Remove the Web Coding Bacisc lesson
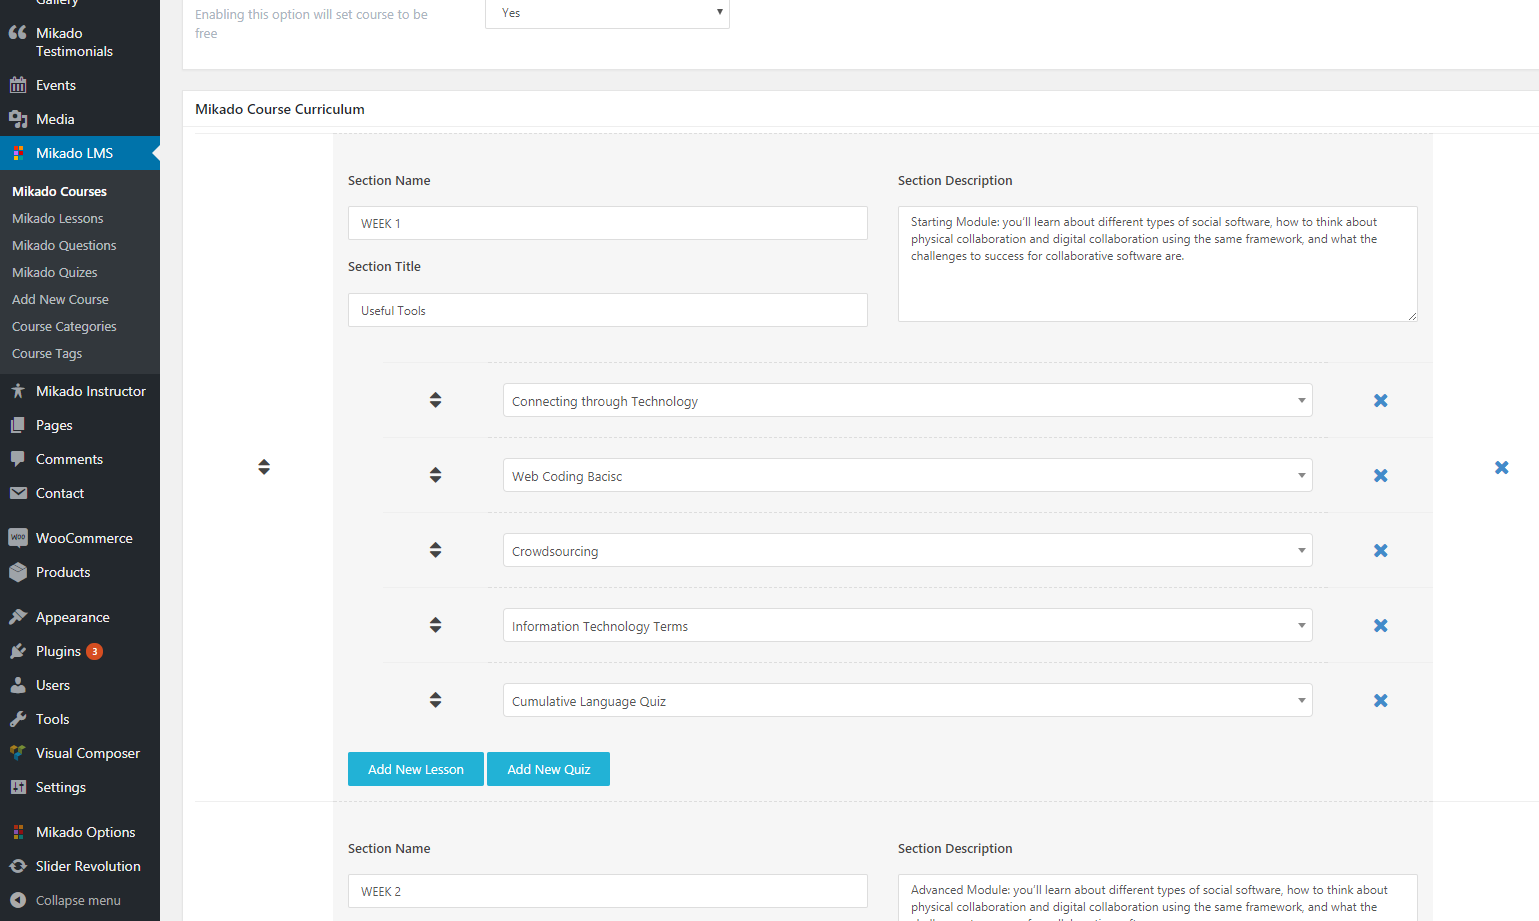This screenshot has height=921, width=1539. pos(1381,475)
